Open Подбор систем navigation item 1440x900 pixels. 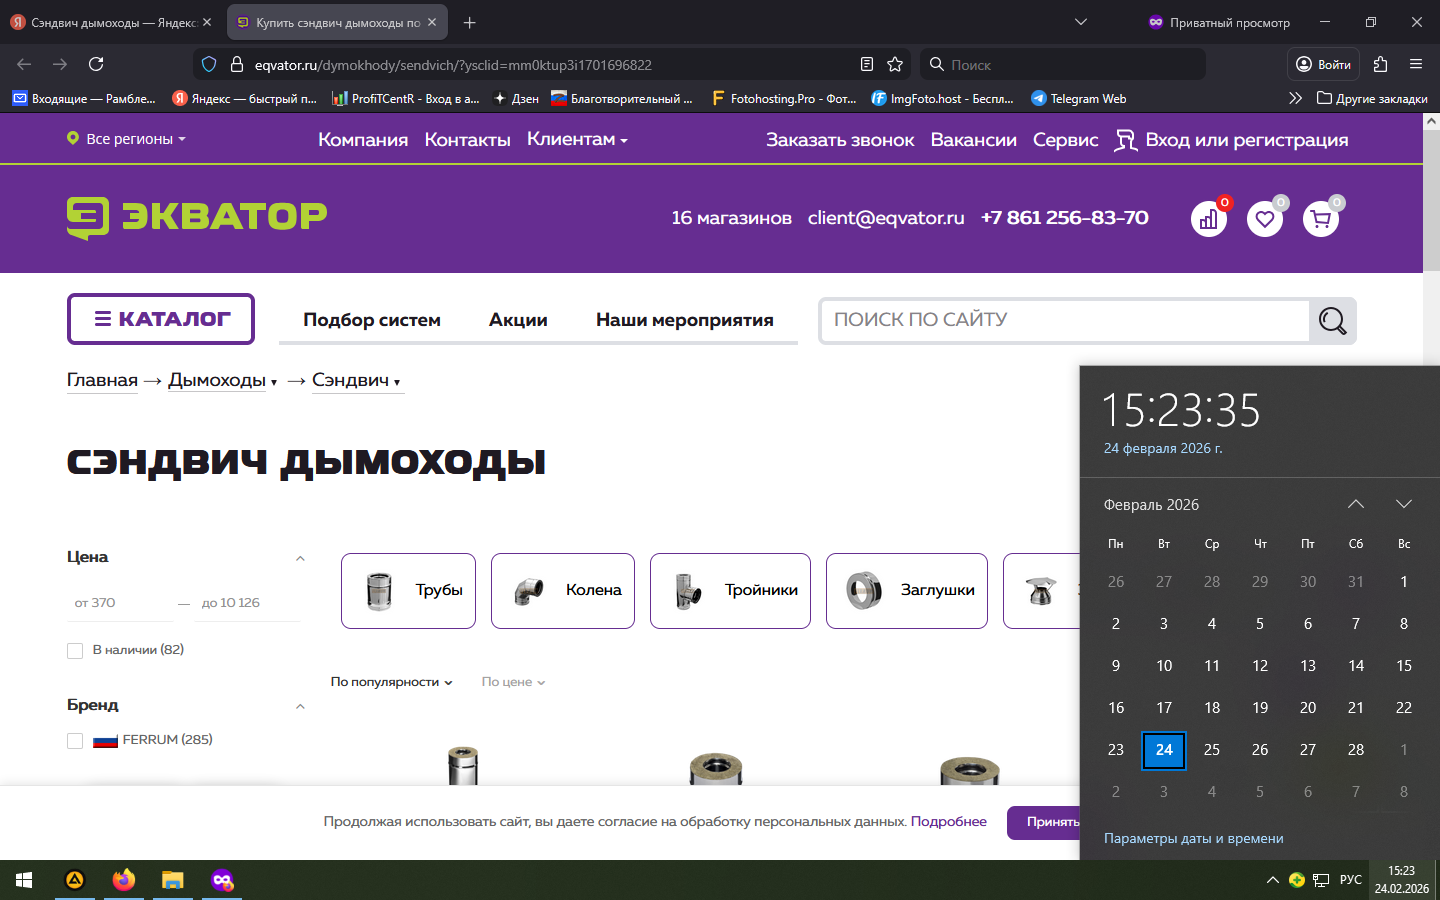[x=372, y=320]
